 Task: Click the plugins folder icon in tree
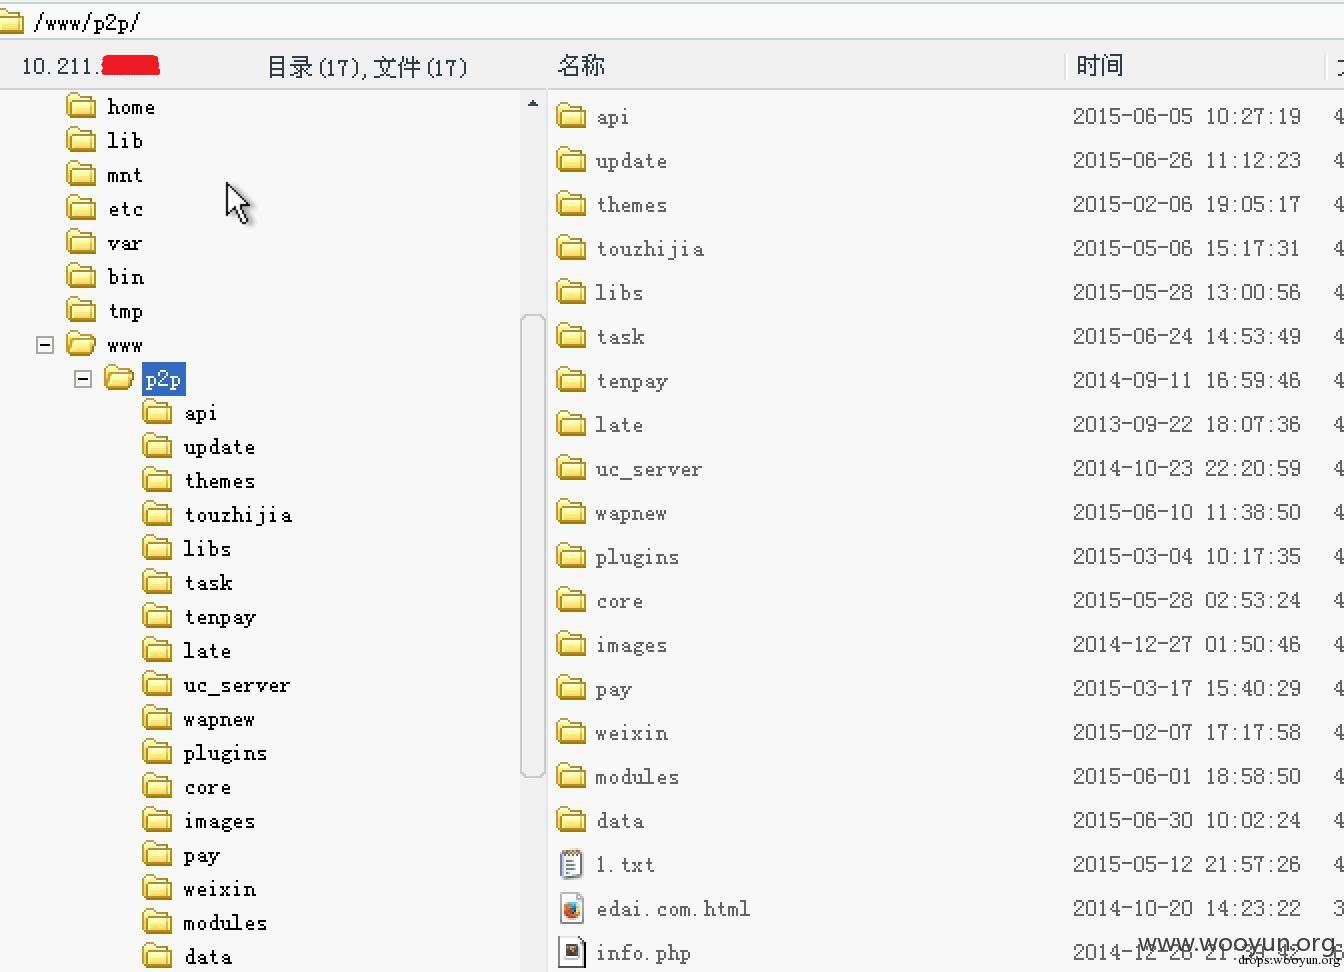point(157,752)
